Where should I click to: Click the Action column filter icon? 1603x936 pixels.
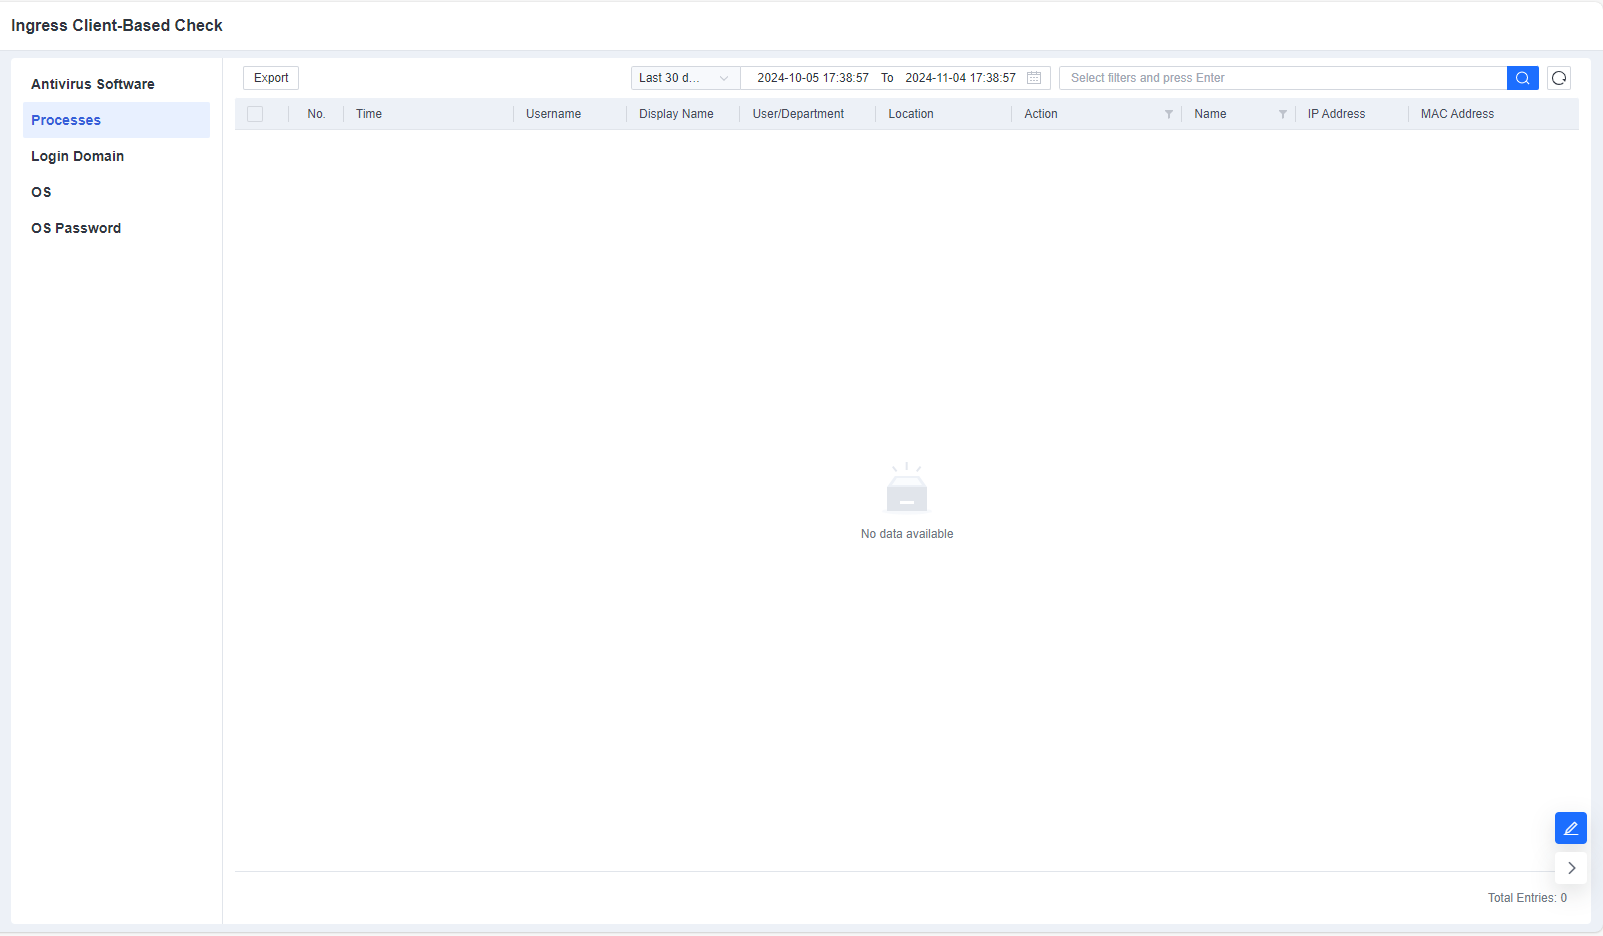[1168, 114]
